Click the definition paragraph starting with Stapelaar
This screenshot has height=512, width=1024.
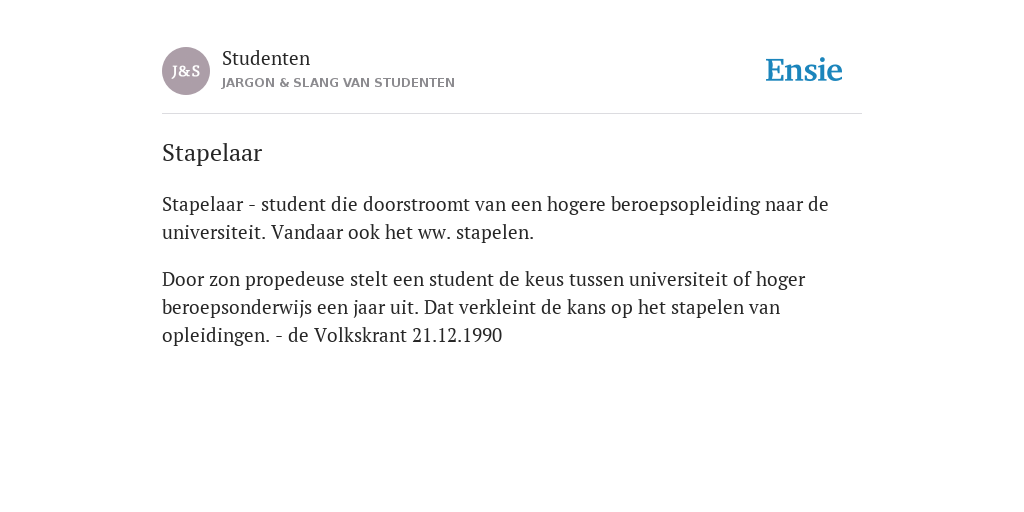[x=495, y=218]
